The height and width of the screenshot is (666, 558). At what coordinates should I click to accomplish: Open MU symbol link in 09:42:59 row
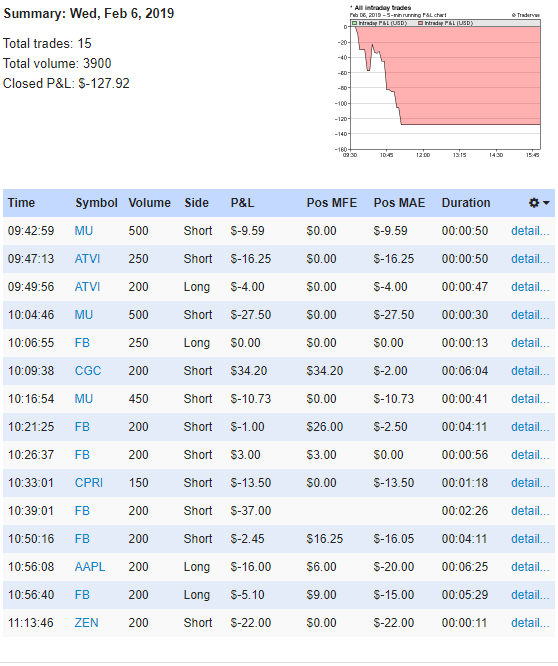(84, 231)
